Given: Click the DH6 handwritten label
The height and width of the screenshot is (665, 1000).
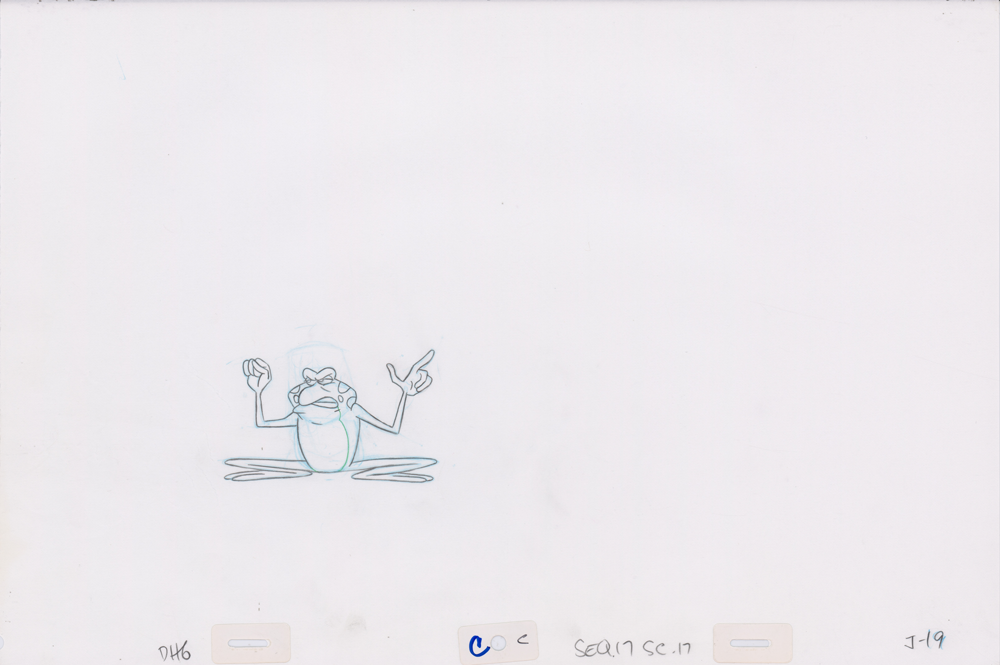Looking at the screenshot, I should coord(174,652).
